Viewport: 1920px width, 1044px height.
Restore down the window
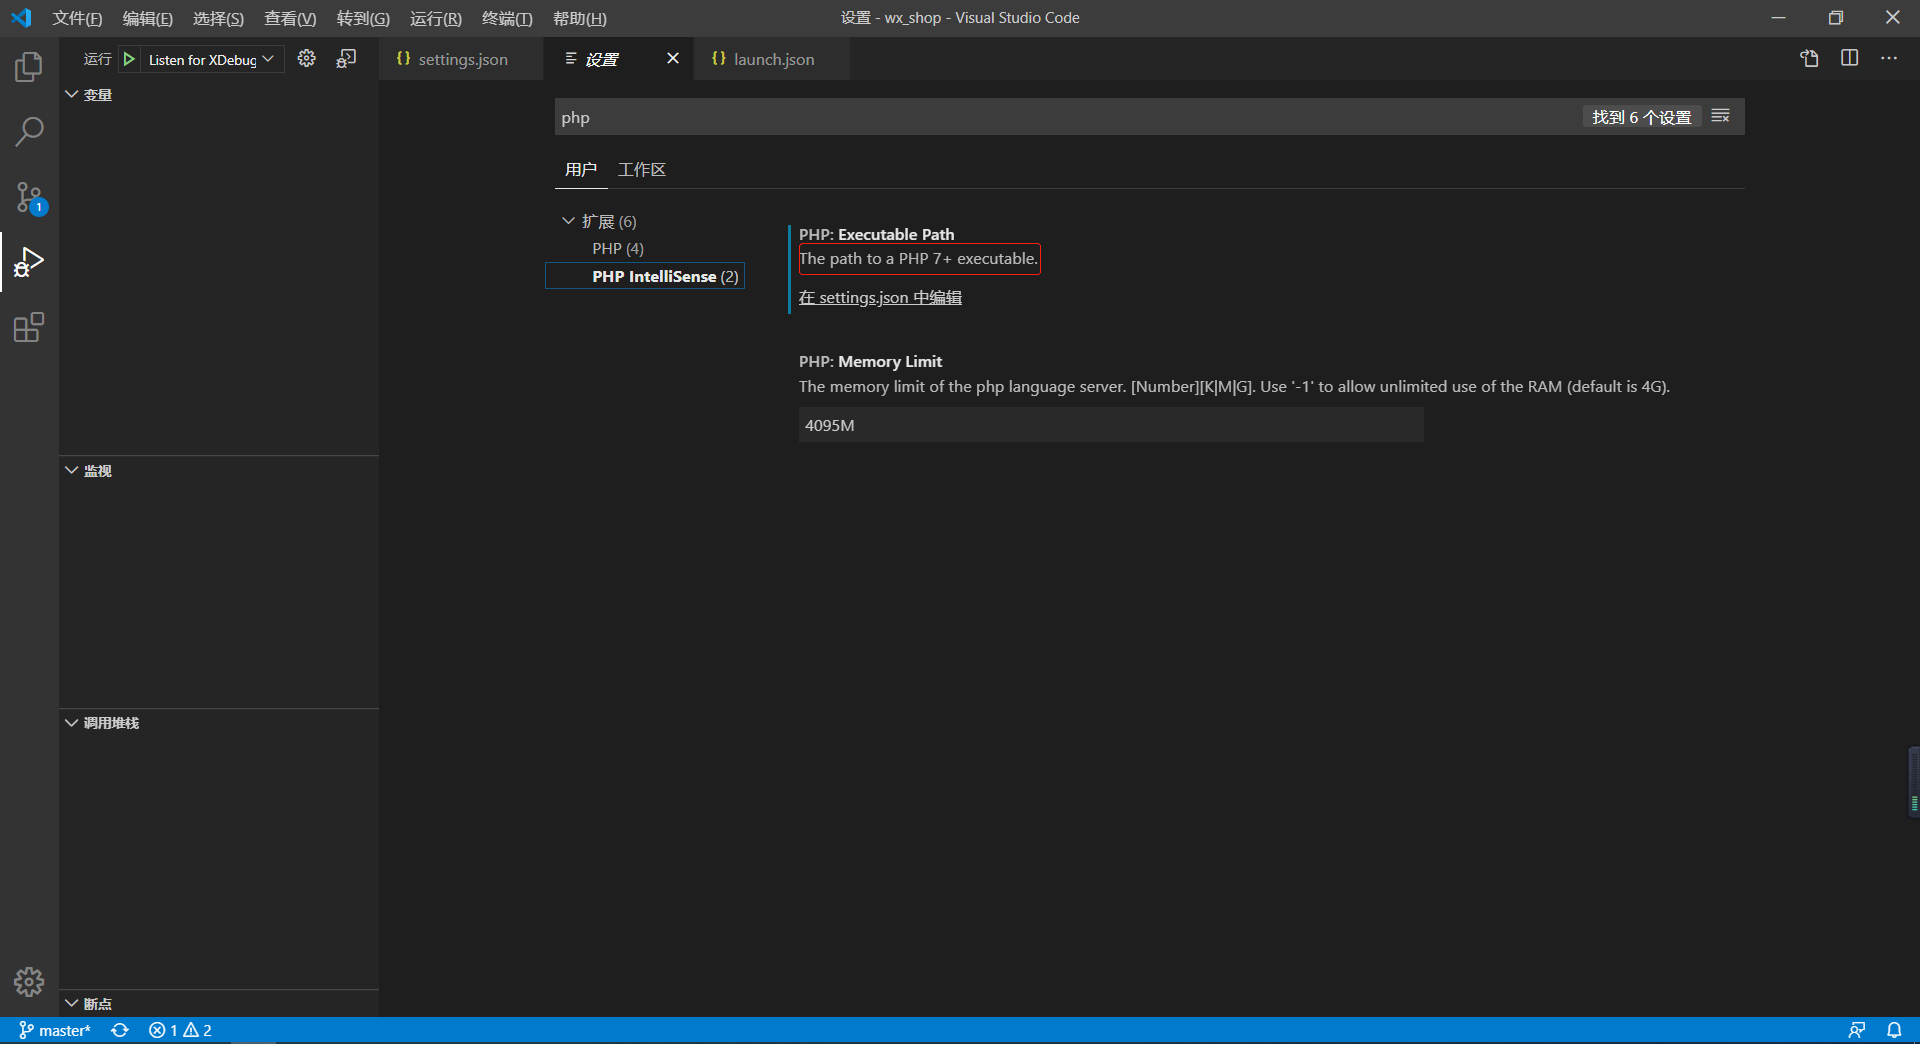pos(1836,18)
